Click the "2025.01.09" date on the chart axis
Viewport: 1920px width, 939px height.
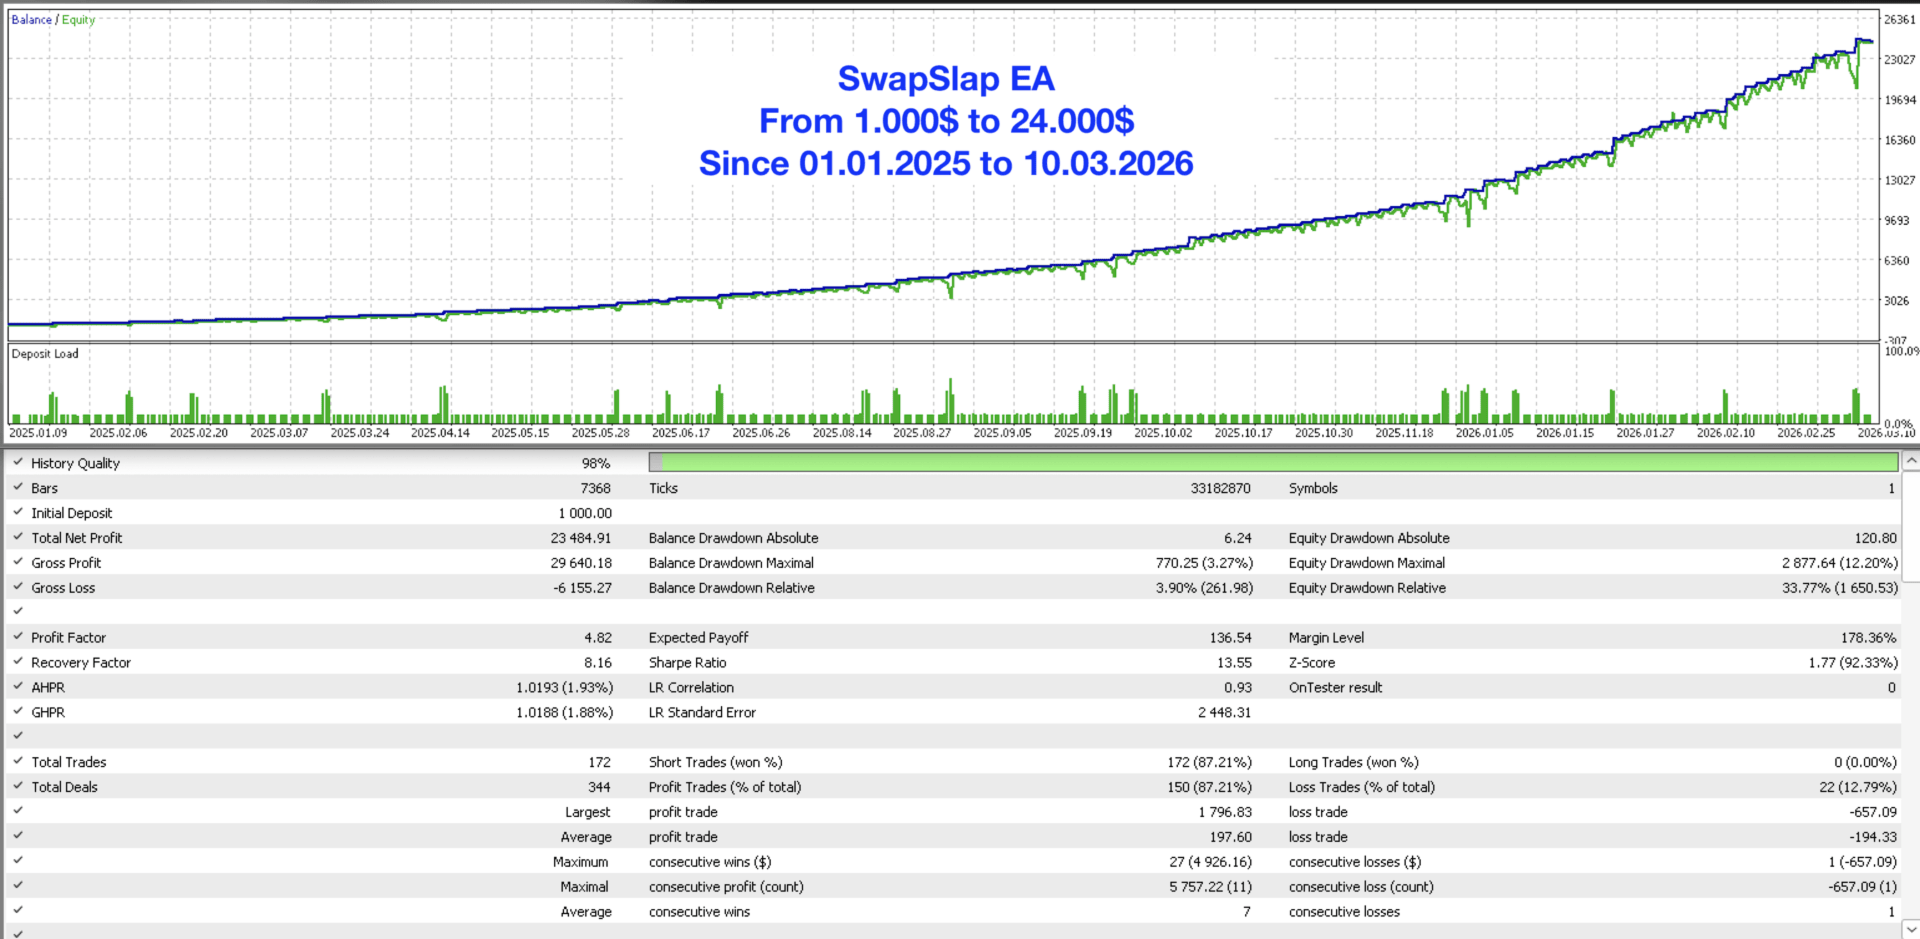(38, 433)
